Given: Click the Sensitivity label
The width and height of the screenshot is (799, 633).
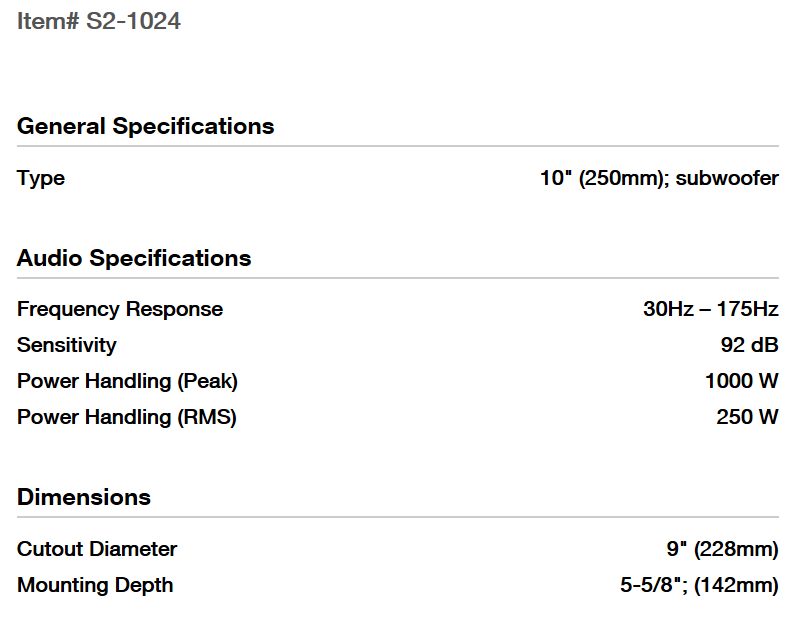Looking at the screenshot, I should pyautogui.click(x=66, y=345).
